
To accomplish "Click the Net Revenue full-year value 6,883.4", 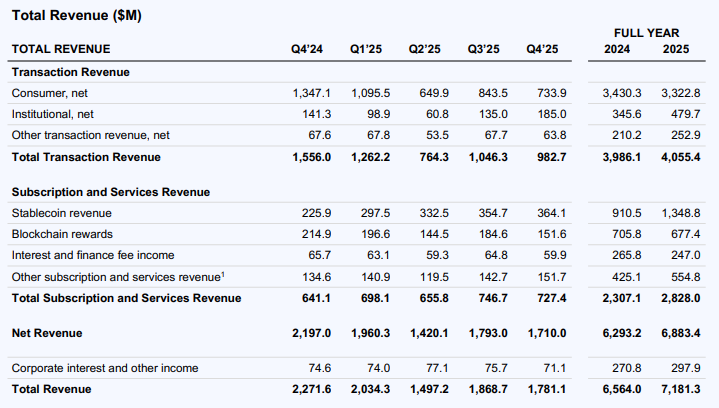I will tap(680, 333).
